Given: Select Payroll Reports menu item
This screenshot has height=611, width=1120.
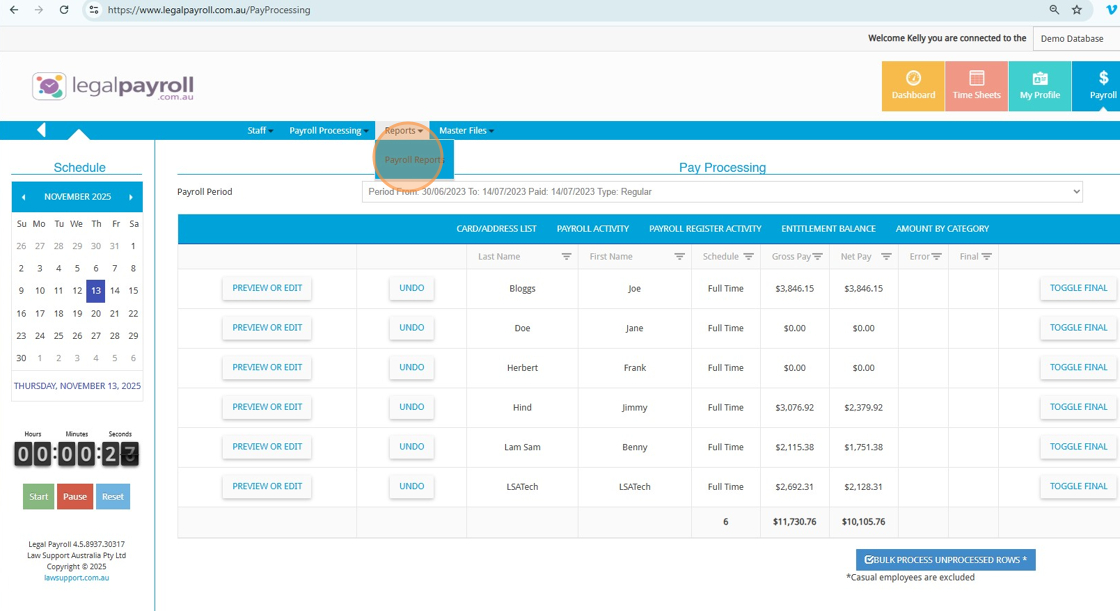Looking at the screenshot, I should click(x=413, y=160).
